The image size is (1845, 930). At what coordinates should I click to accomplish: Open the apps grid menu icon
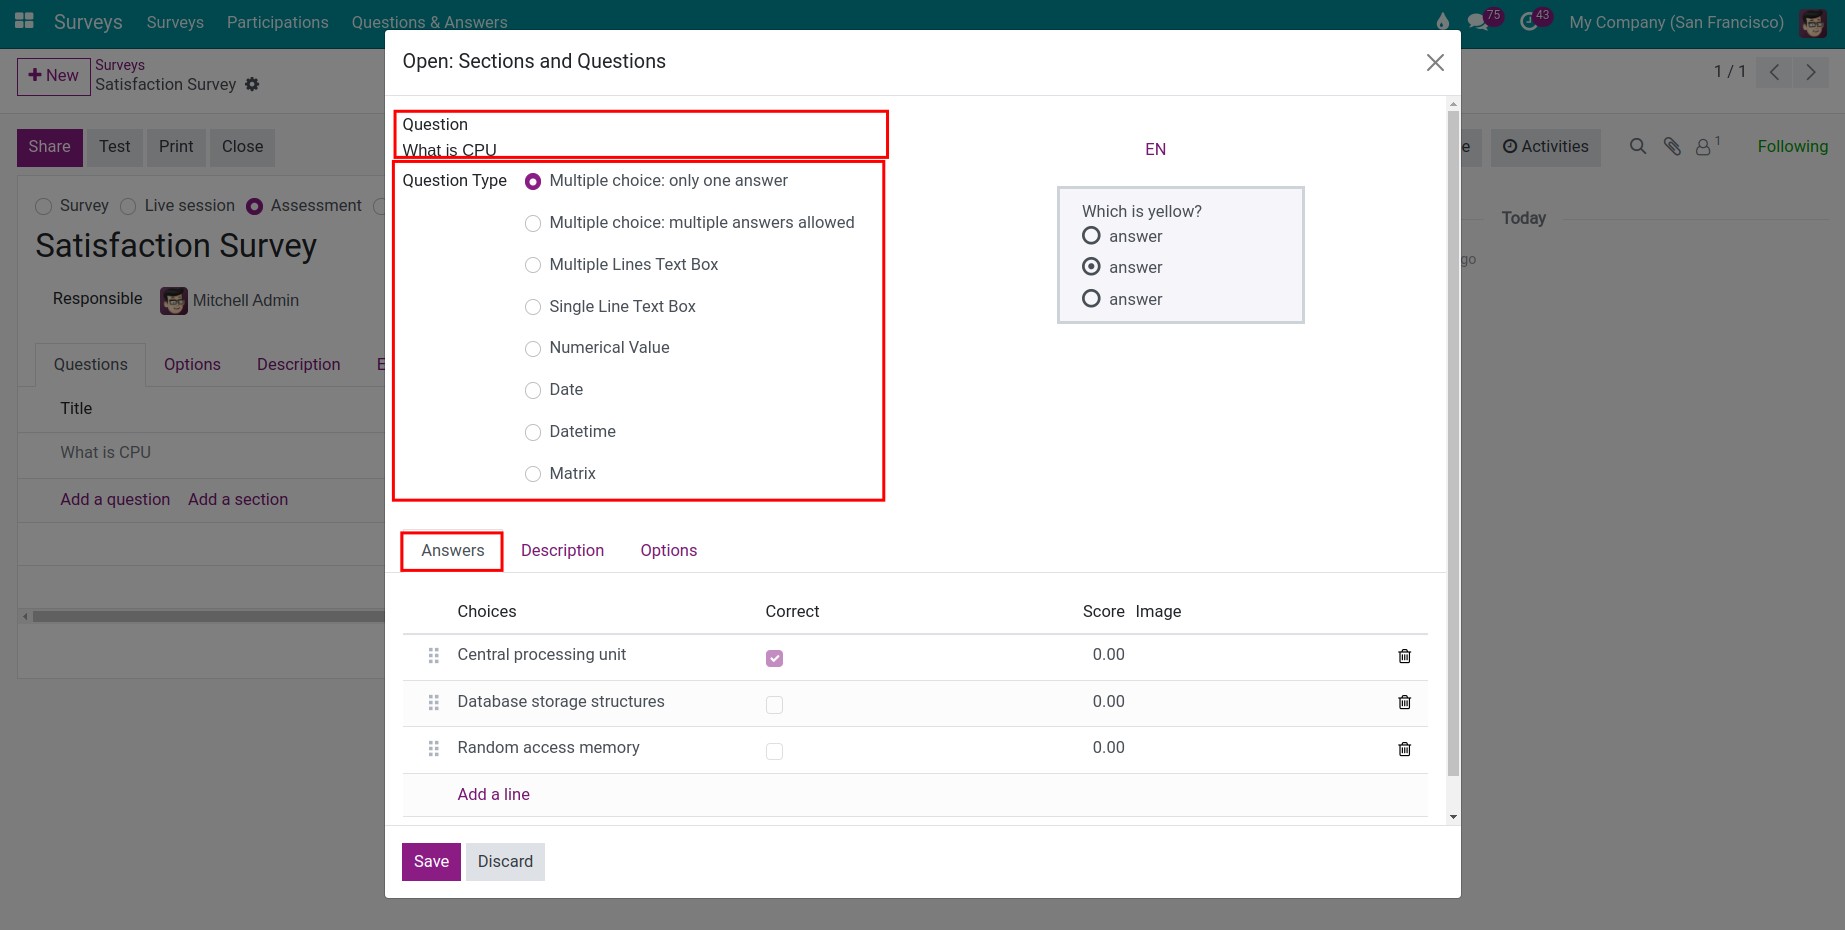(x=24, y=21)
